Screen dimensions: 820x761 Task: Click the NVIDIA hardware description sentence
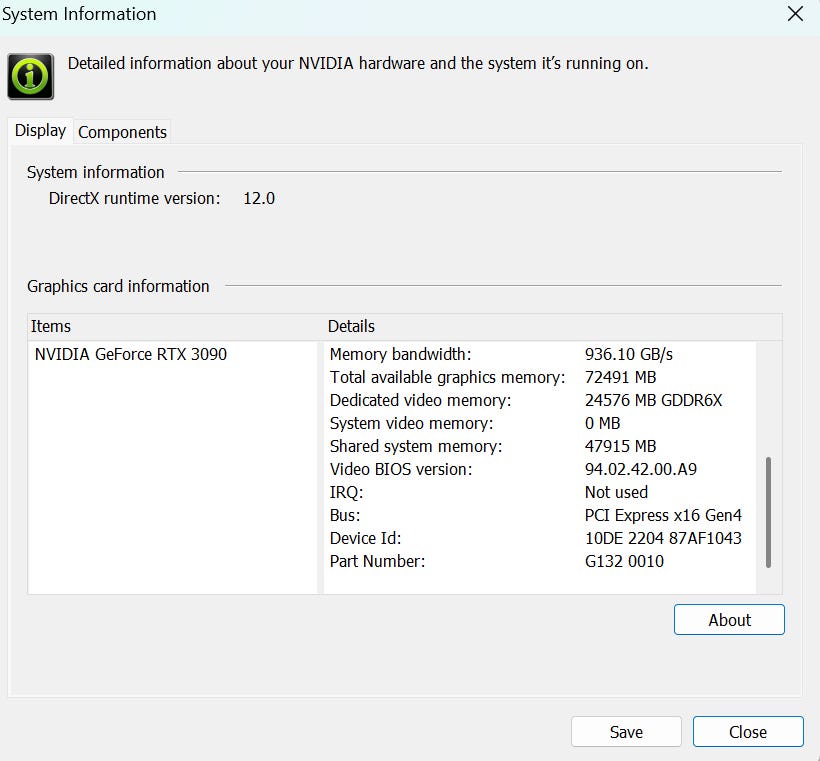click(358, 63)
